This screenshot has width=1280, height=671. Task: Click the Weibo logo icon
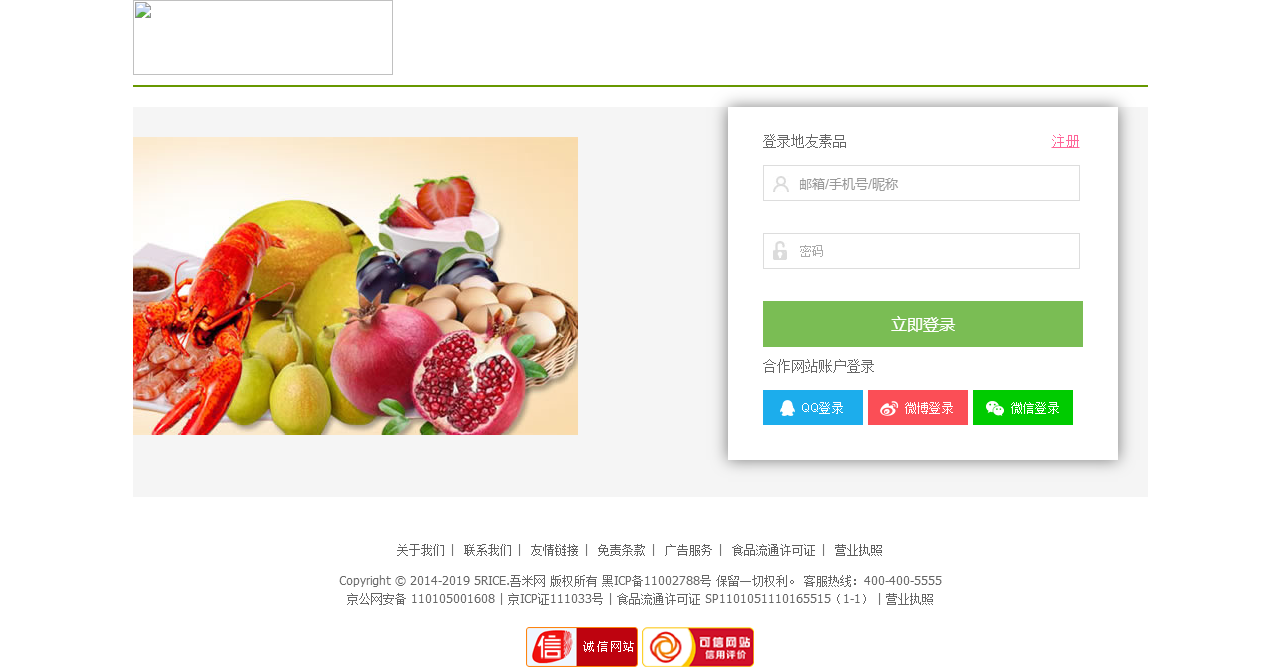point(889,408)
